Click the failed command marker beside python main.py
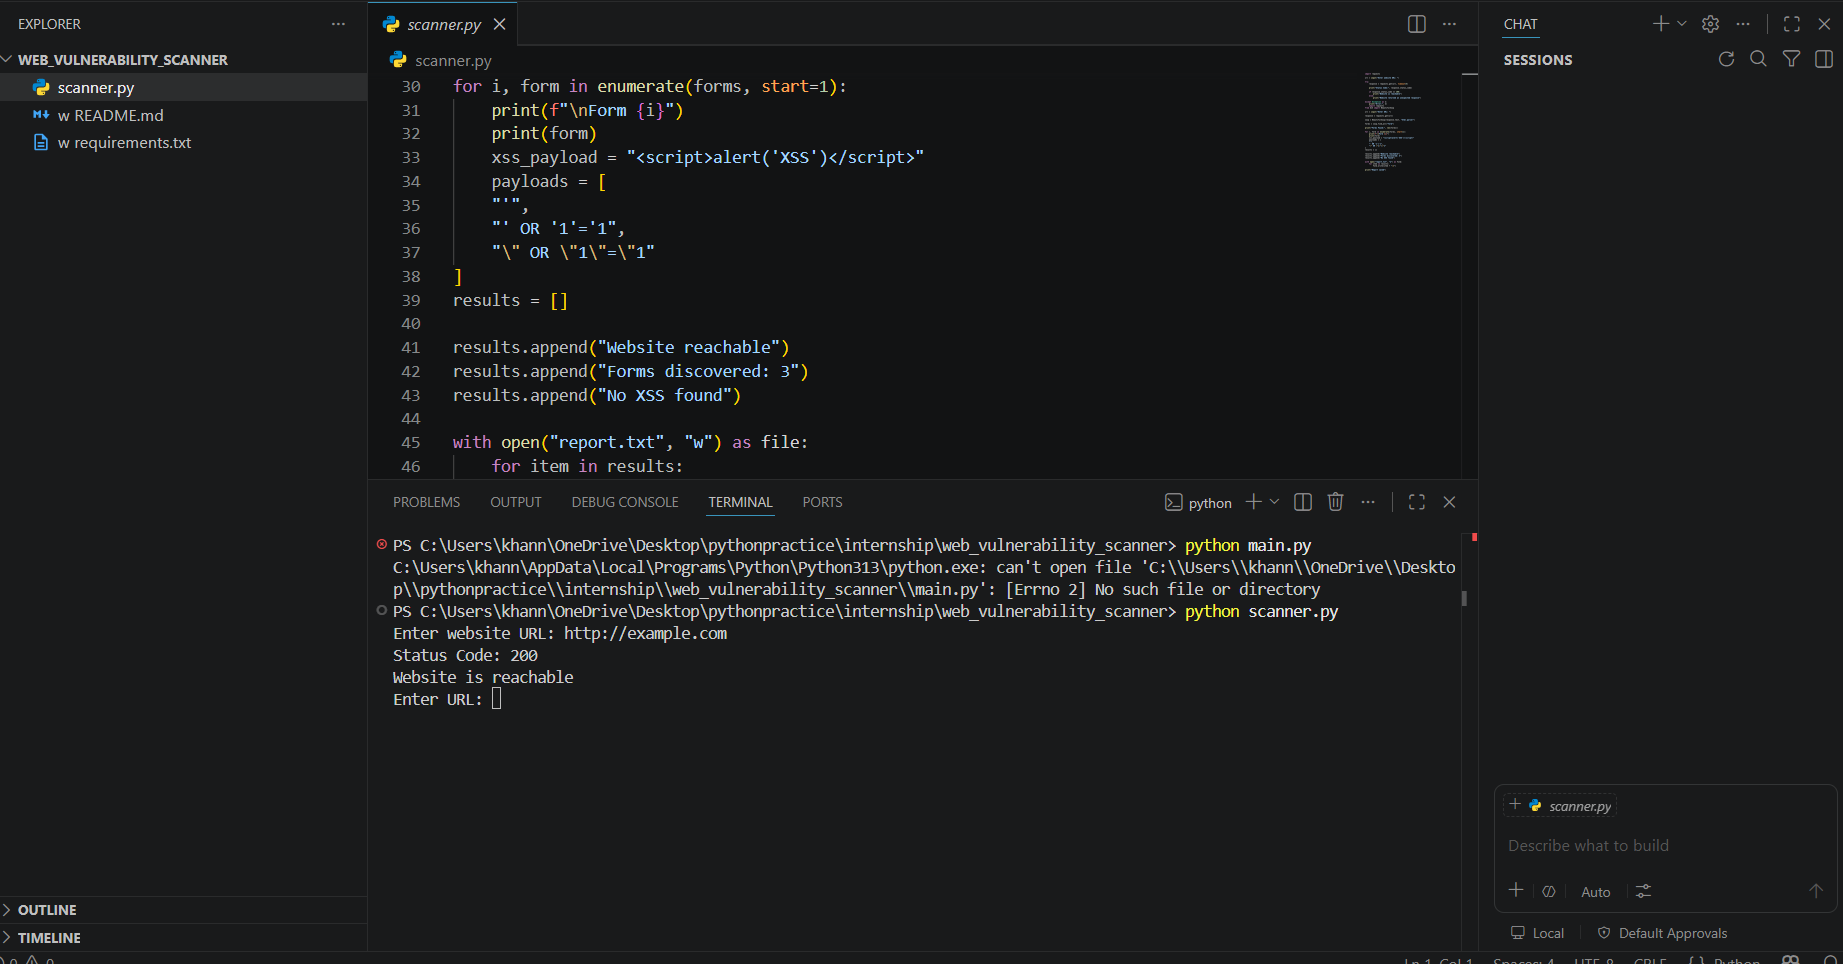The width and height of the screenshot is (1843, 964). tap(381, 545)
